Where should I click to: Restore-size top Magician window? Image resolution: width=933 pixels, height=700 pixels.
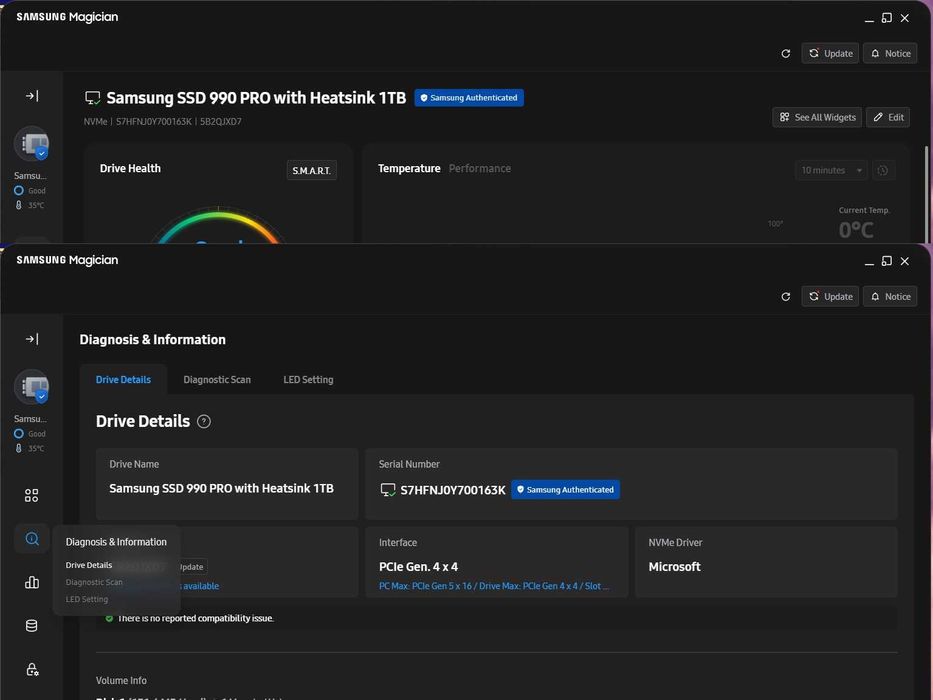[887, 18]
